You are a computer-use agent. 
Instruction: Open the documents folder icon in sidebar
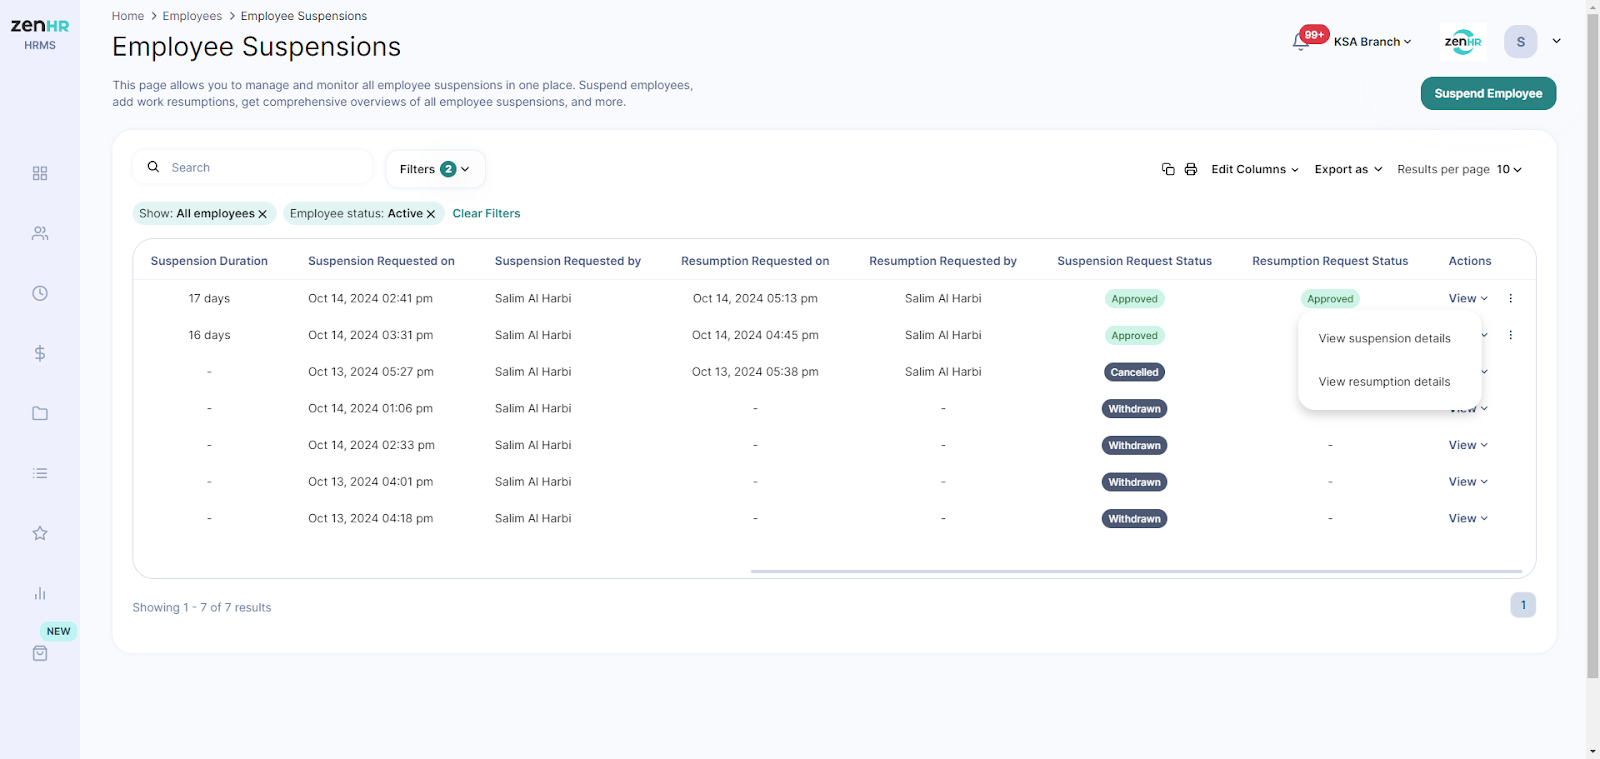tap(40, 413)
